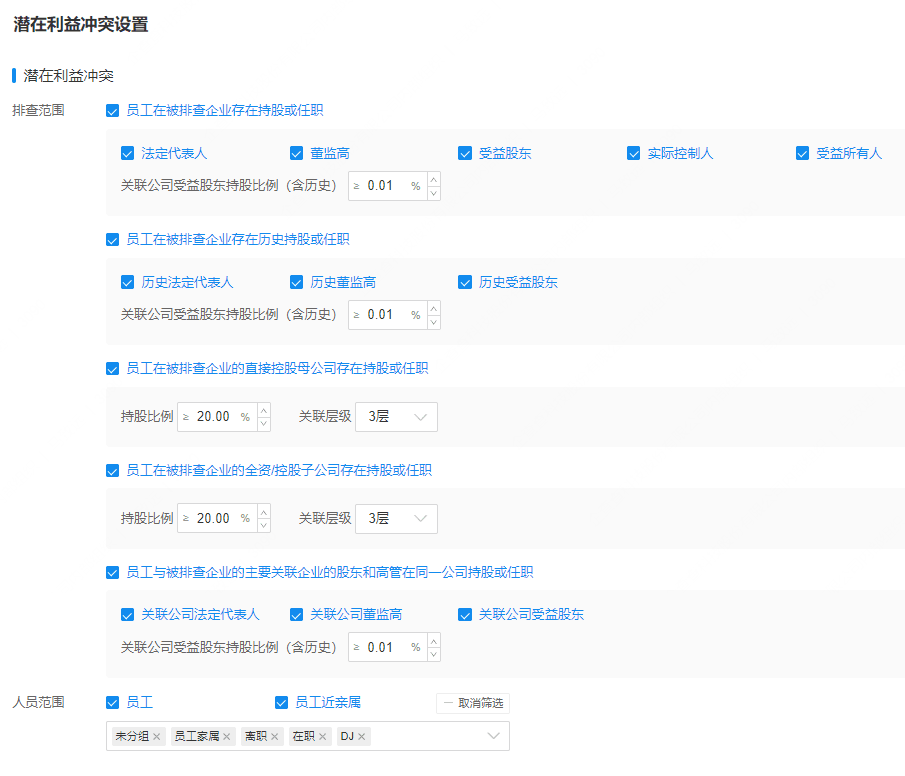Image resolution: width=905 pixels, height=776 pixels.
Task: Toggle the 法定代表人 checkbox
Action: point(128,154)
